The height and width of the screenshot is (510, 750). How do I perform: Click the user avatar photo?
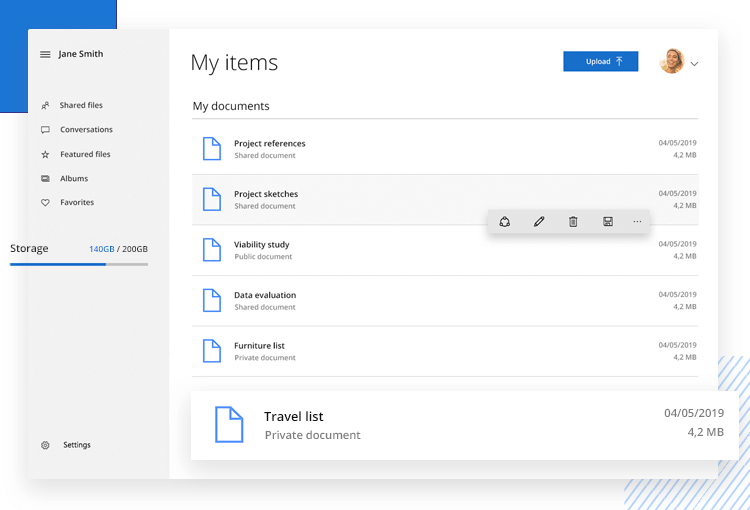672,61
